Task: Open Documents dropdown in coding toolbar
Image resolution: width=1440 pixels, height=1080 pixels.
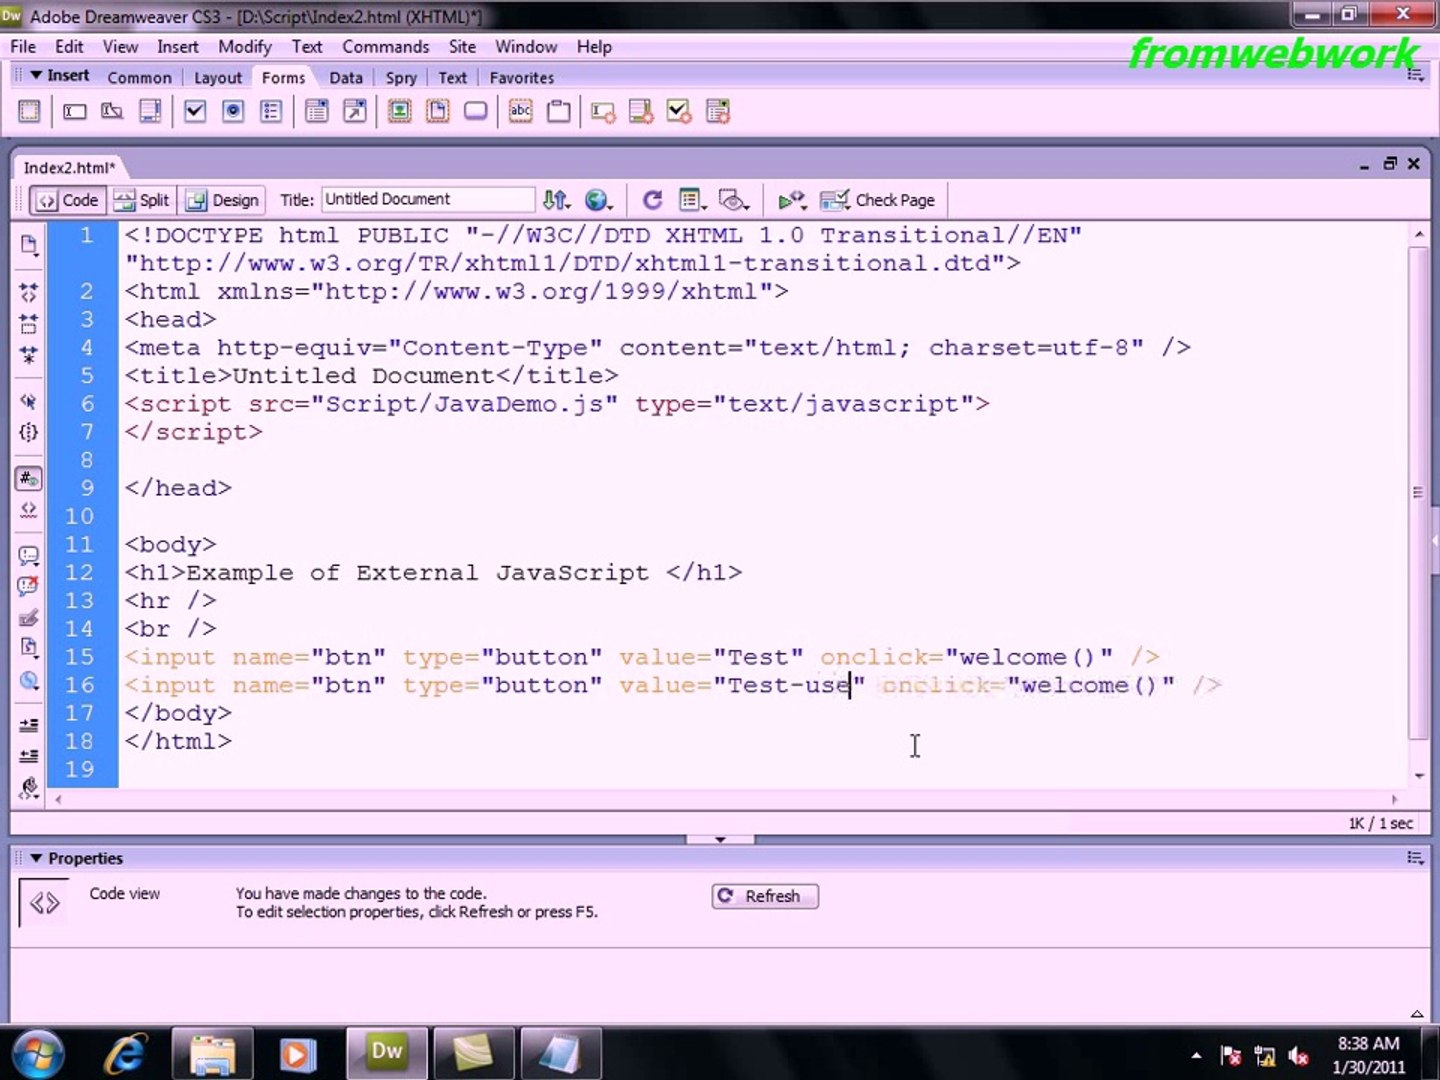Action: pos(29,246)
